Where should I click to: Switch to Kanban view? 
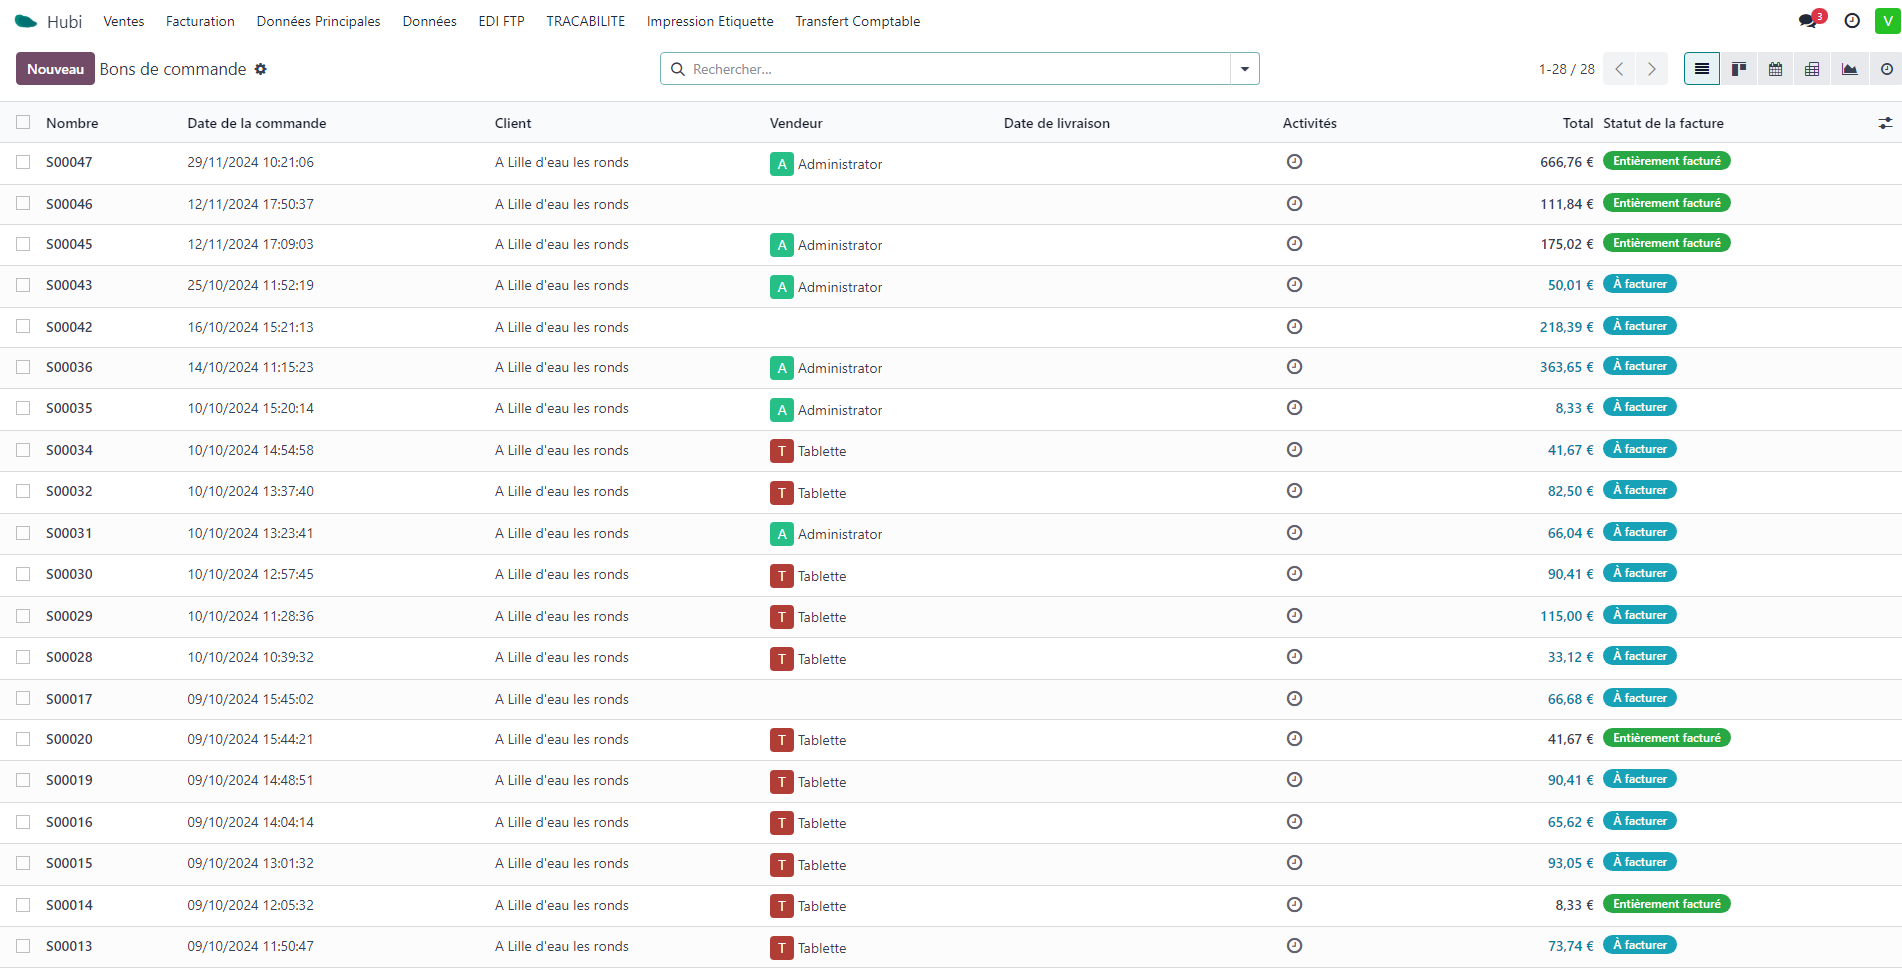(x=1739, y=69)
